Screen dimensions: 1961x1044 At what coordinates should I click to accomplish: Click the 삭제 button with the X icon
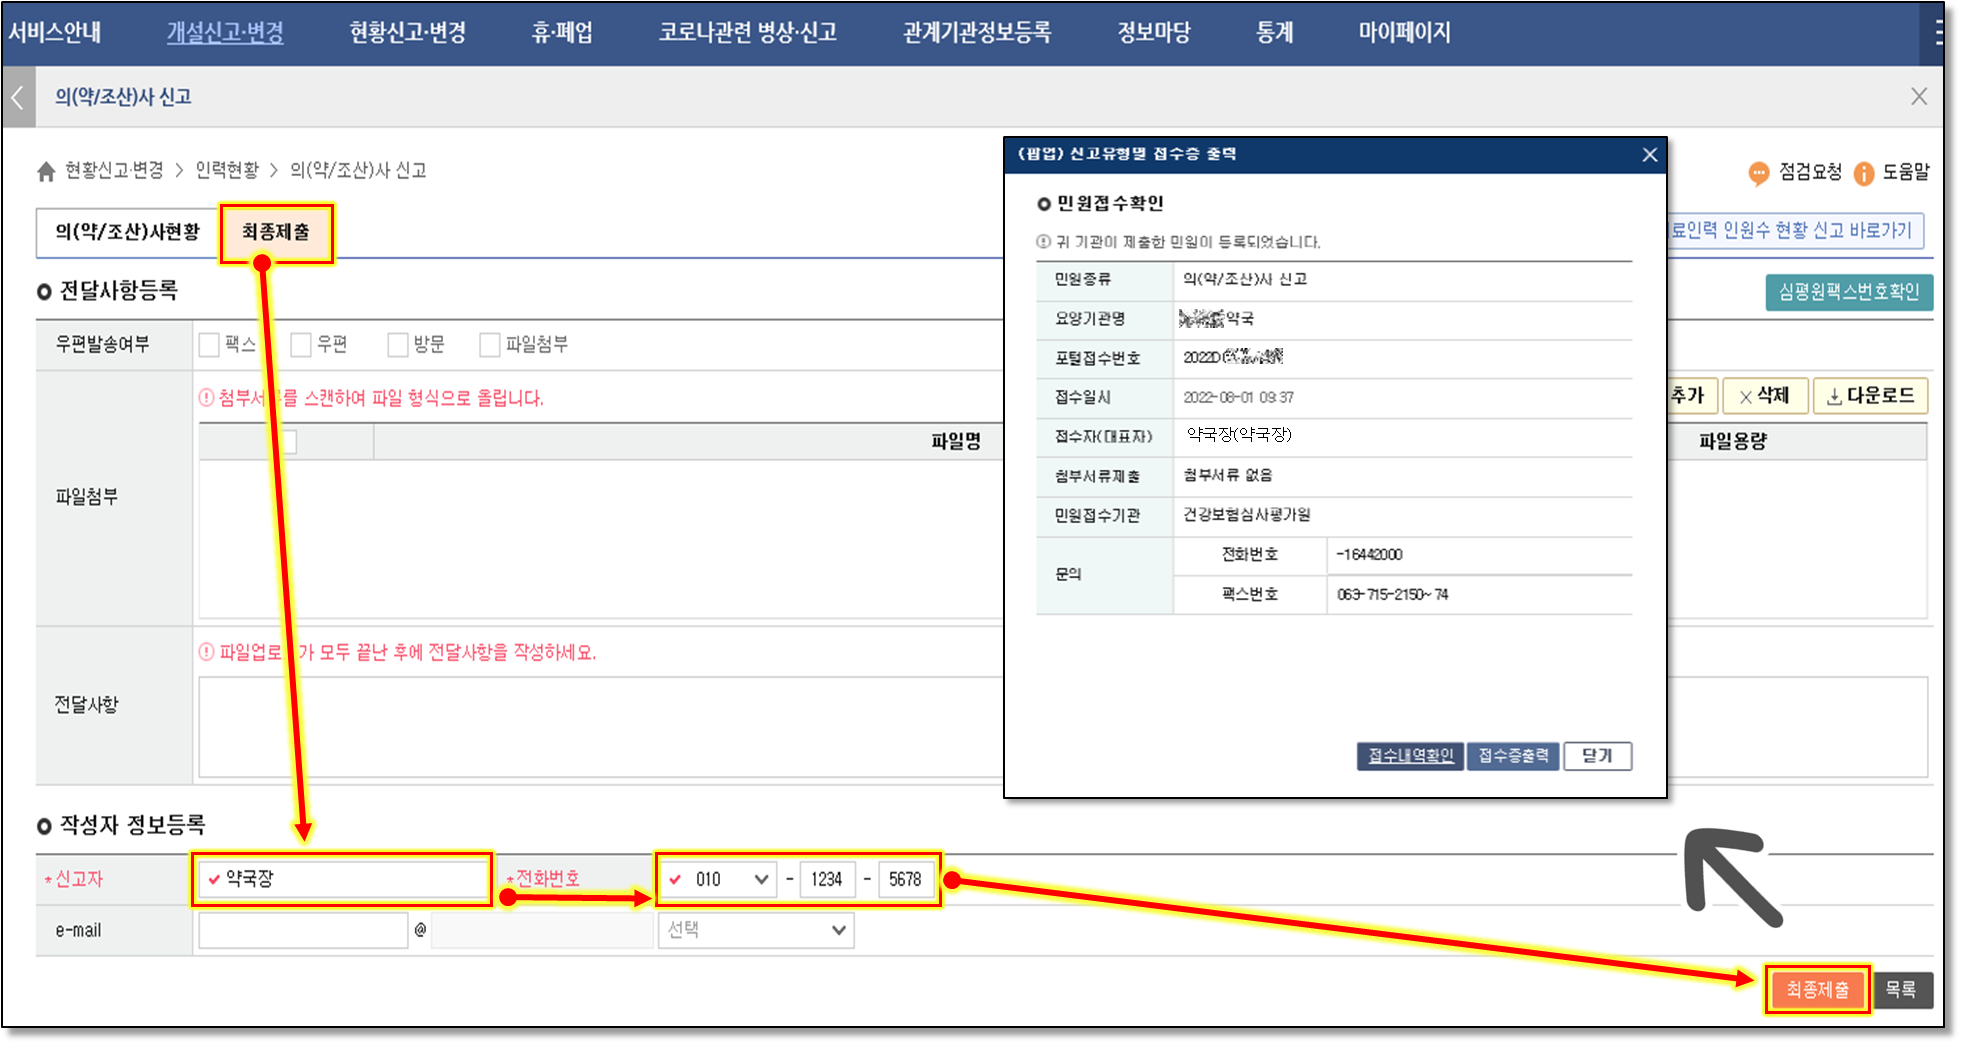(1764, 396)
